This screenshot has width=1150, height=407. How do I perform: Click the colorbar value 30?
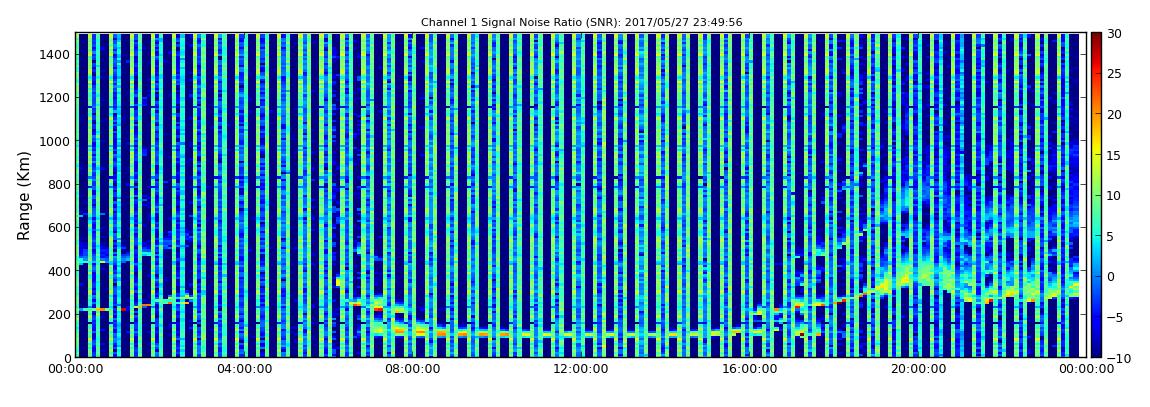point(1115,33)
